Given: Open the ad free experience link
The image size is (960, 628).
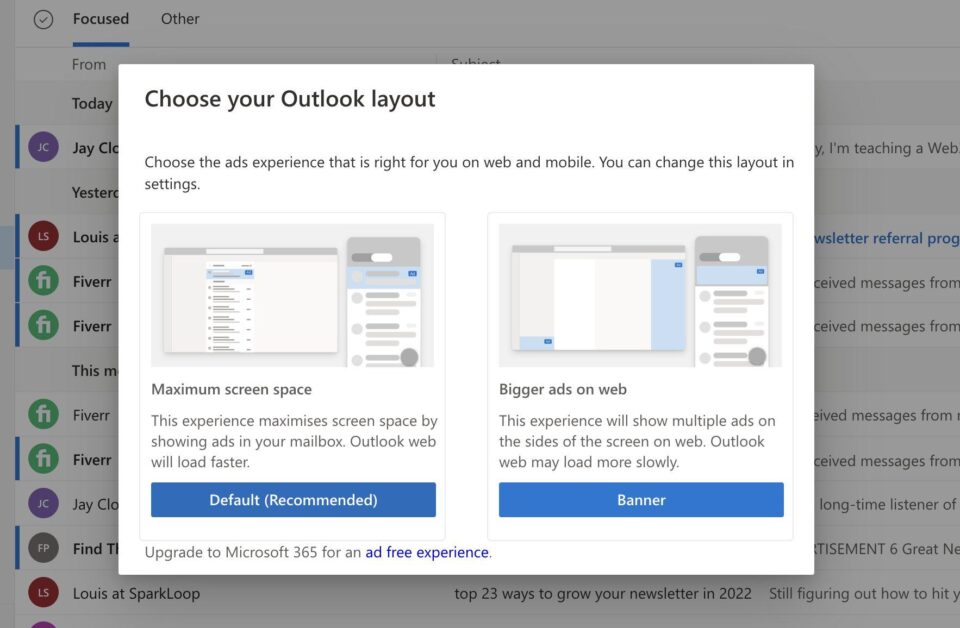Looking at the screenshot, I should coord(426,551).
